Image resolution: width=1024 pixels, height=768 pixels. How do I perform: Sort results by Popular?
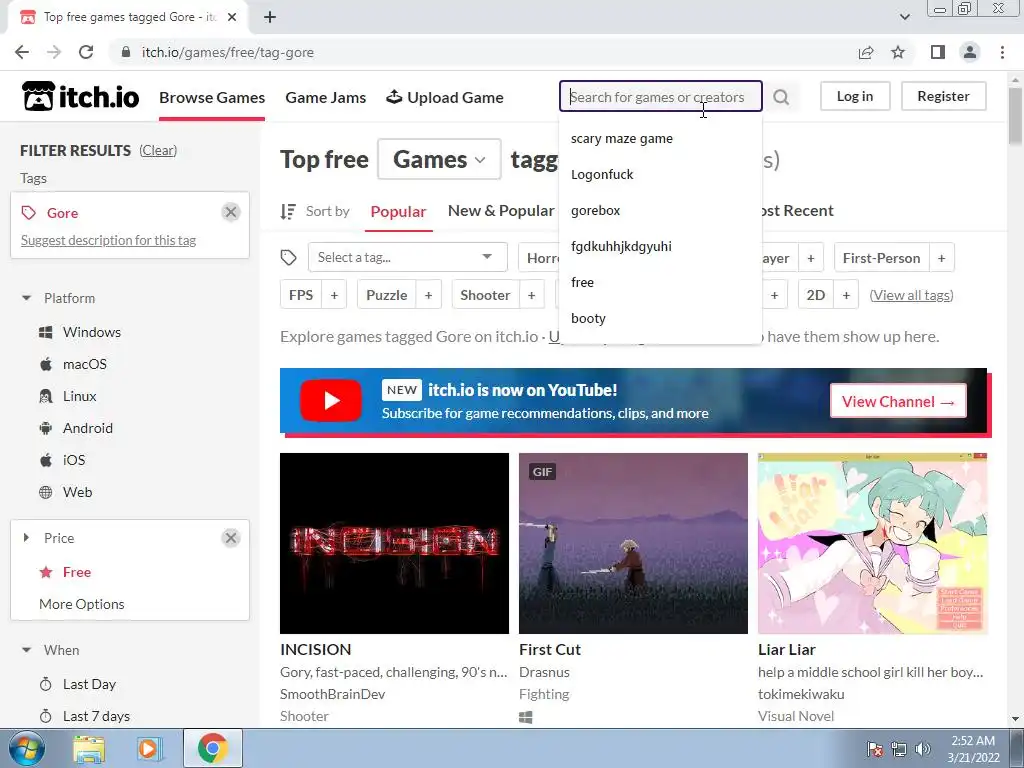click(x=398, y=212)
